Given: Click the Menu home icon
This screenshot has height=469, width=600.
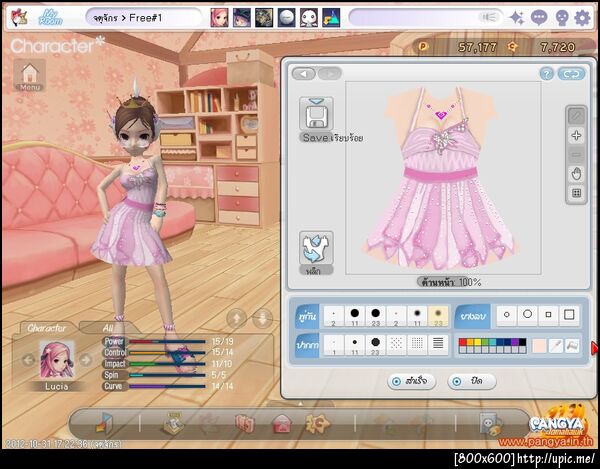Looking at the screenshot, I should pos(30,75).
